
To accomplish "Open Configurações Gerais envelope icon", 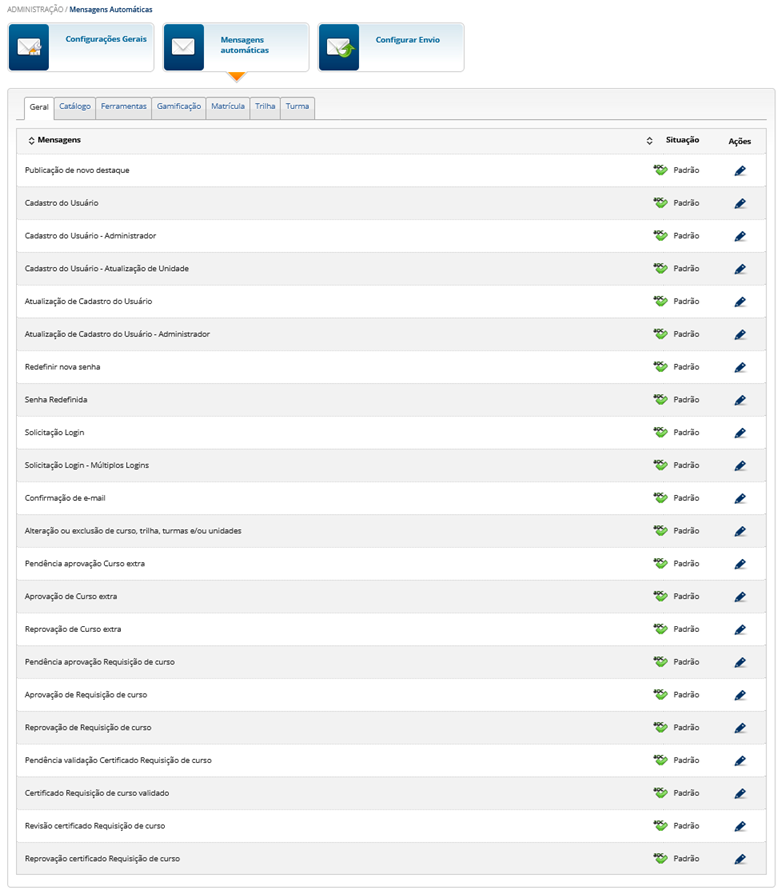I will 28,48.
